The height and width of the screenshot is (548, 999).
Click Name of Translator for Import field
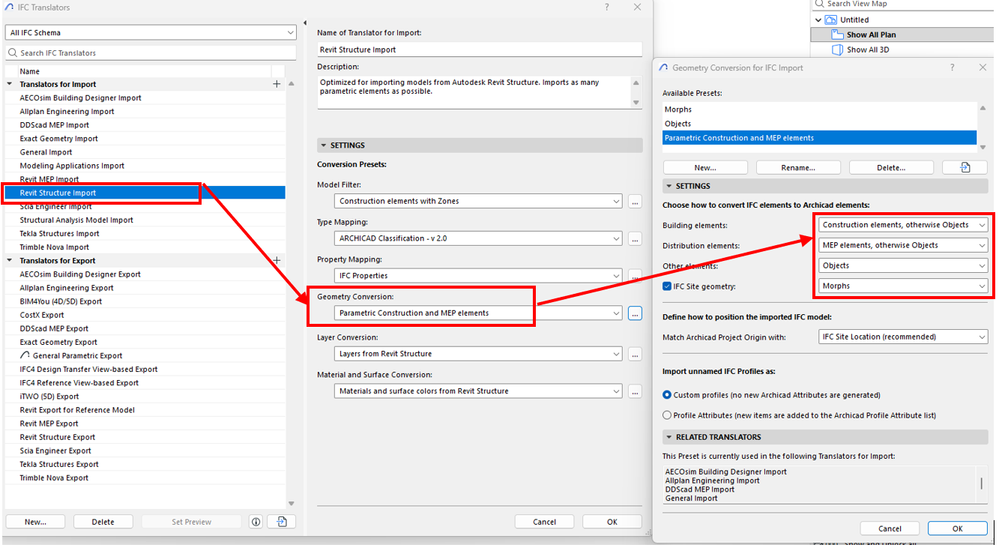480,50
